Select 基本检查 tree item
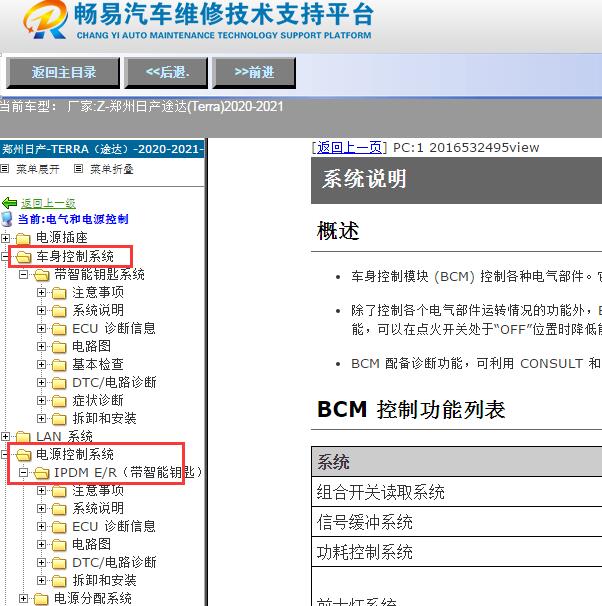Viewport: 602px width, 606px height. (x=98, y=364)
